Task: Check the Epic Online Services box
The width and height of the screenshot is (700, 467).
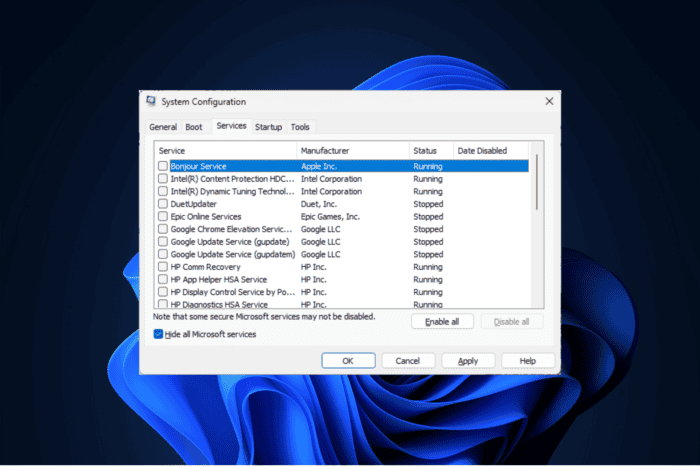Action: 163,216
